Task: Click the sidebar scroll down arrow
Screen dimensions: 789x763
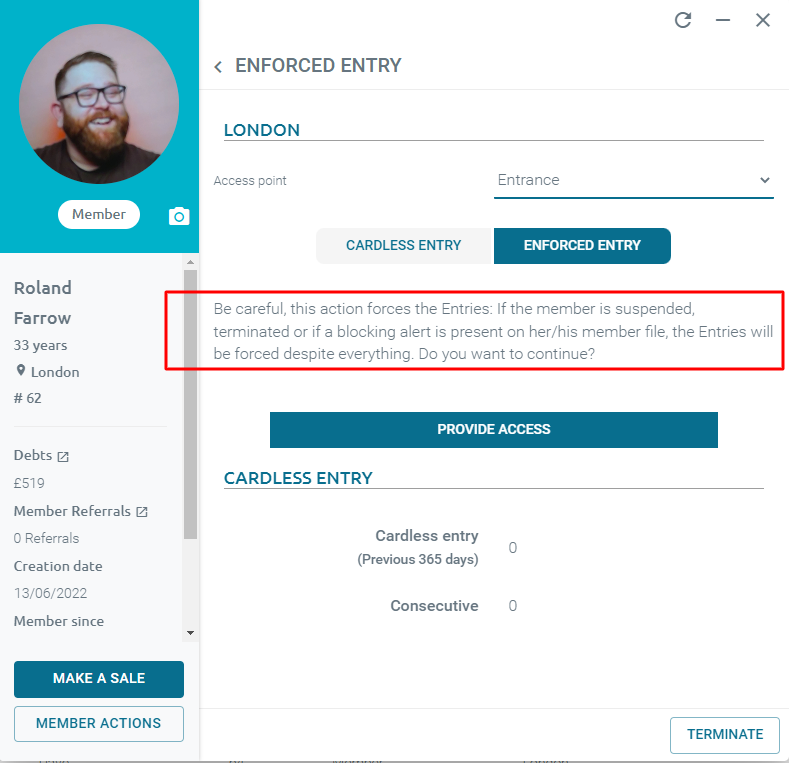Action: pos(190,633)
